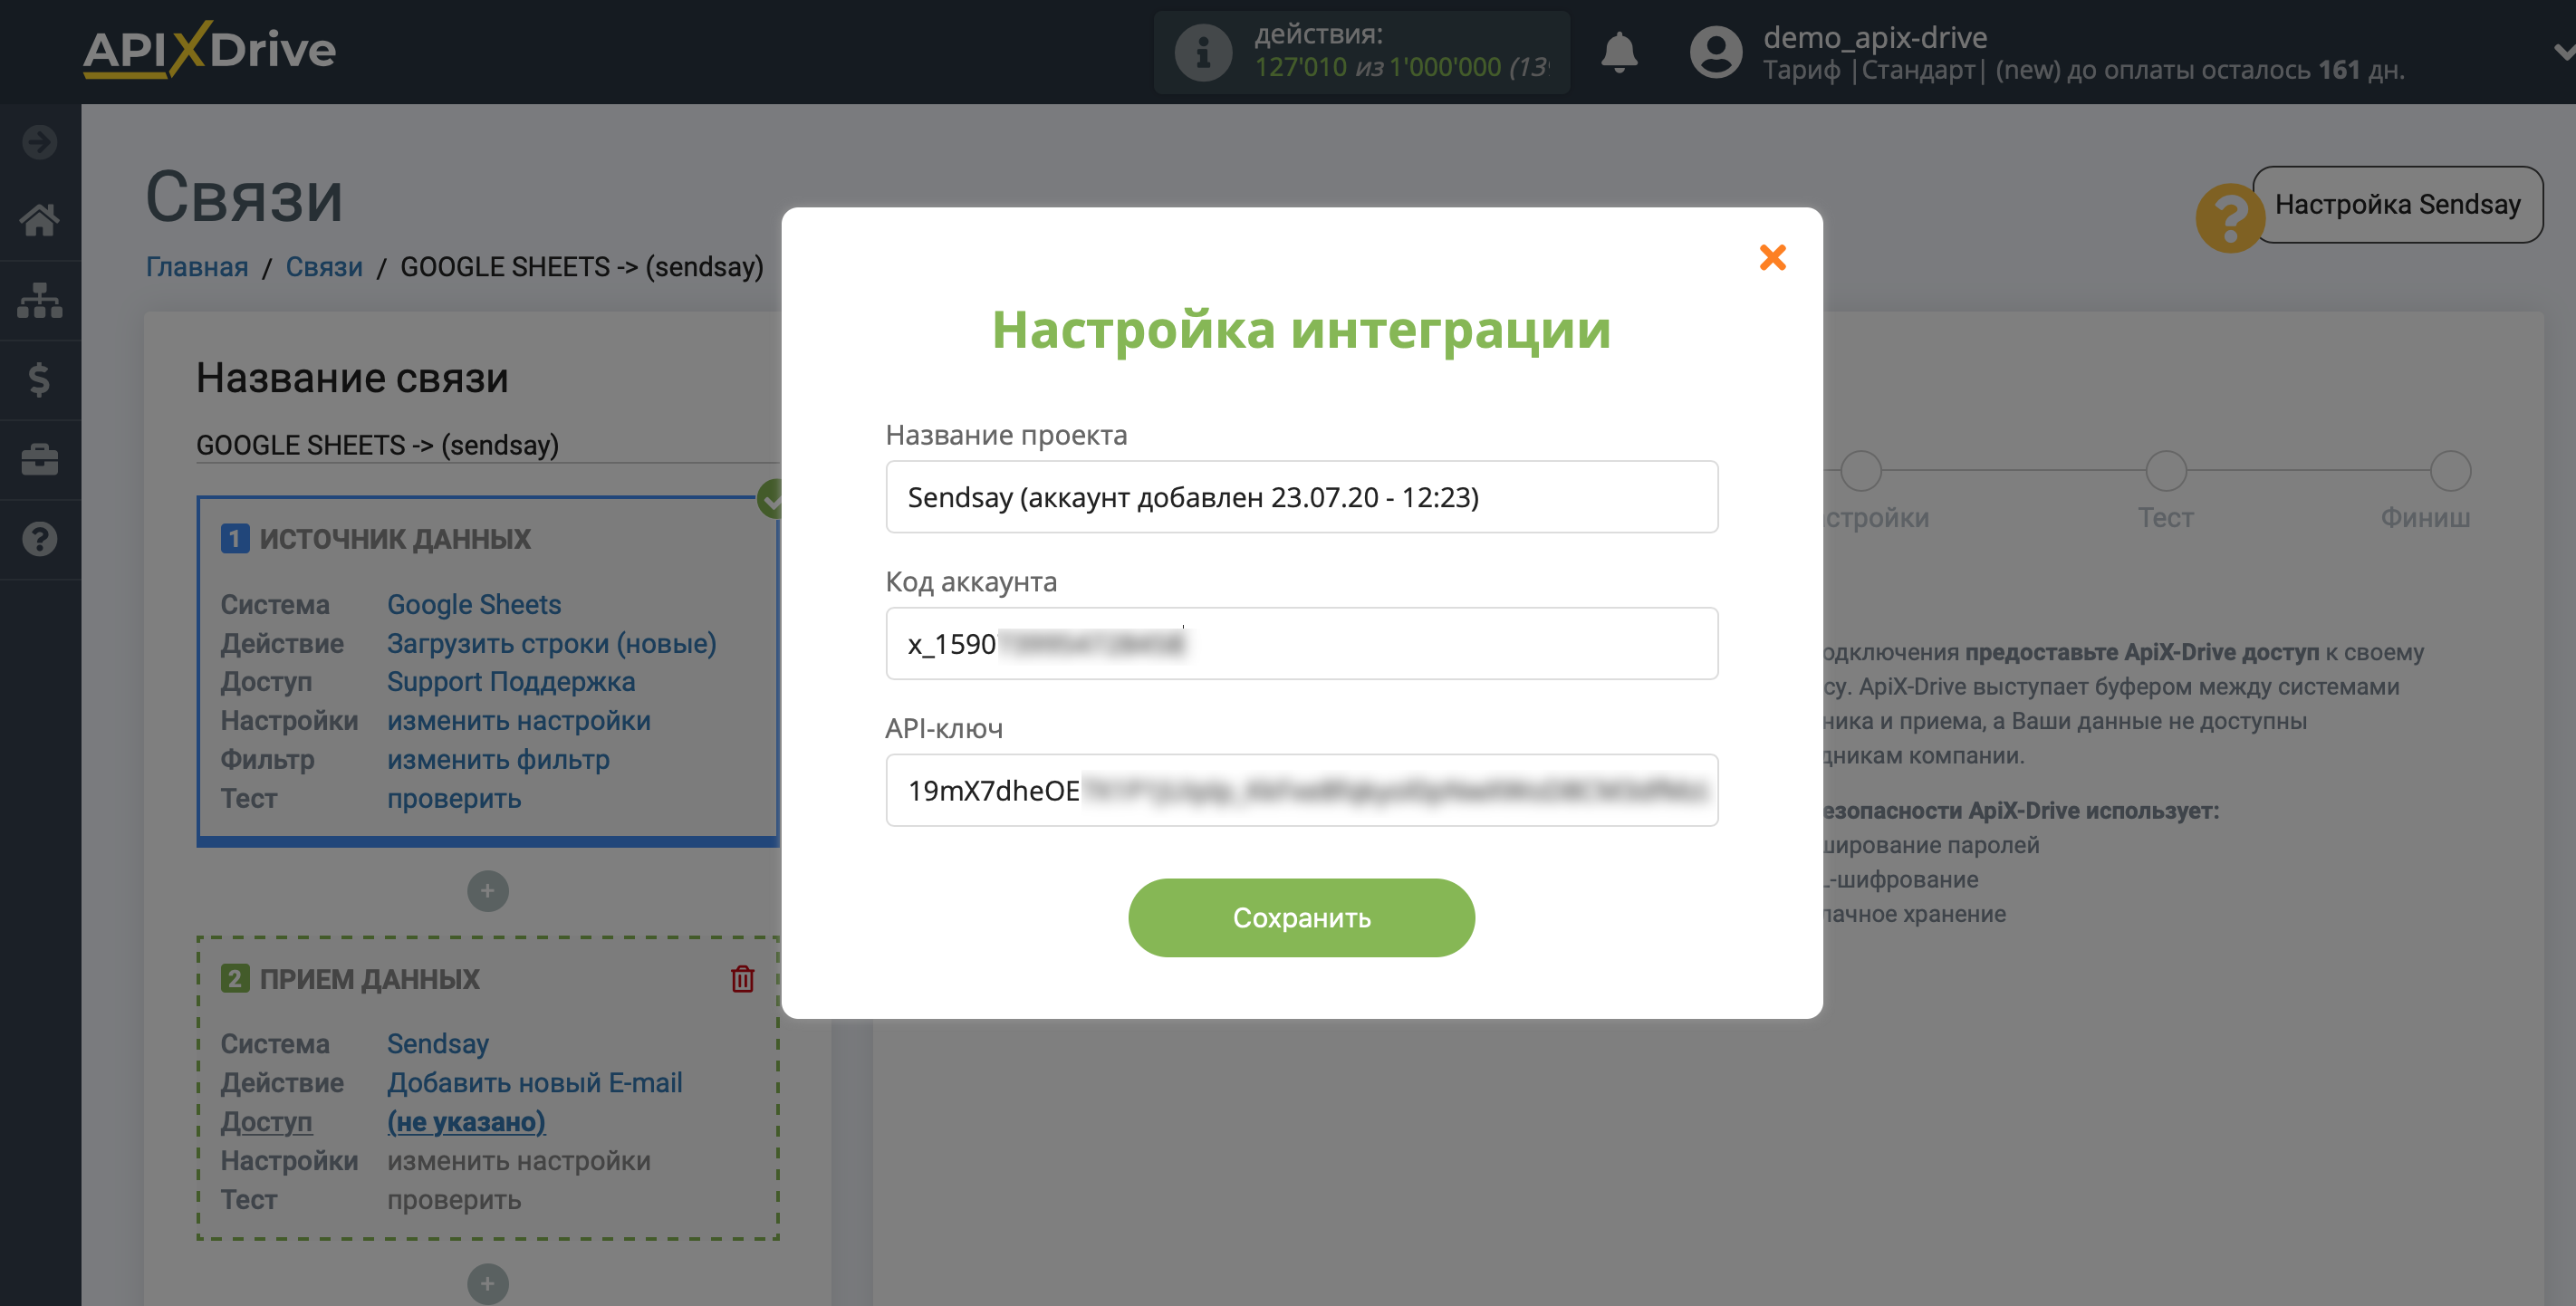Click the info icon next to действия
This screenshot has height=1306, width=2576.
(x=1203, y=52)
